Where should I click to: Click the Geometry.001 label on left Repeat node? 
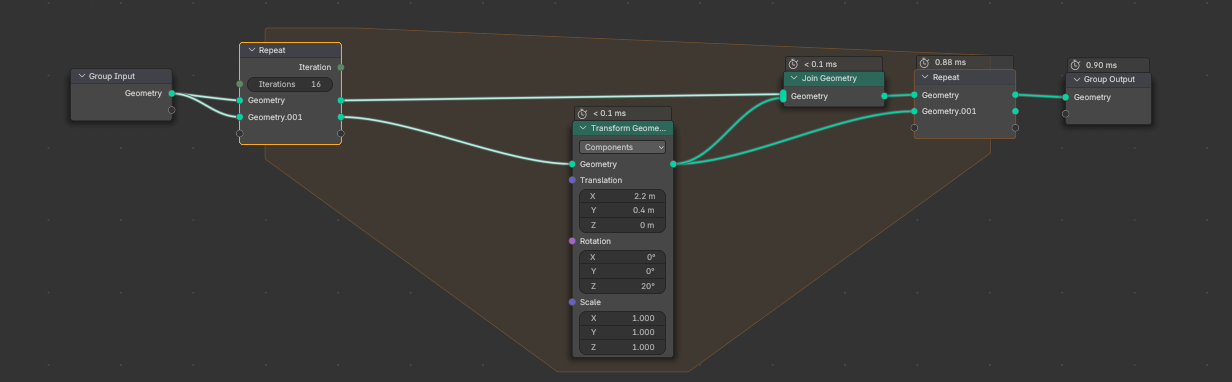pyautogui.click(x=275, y=117)
